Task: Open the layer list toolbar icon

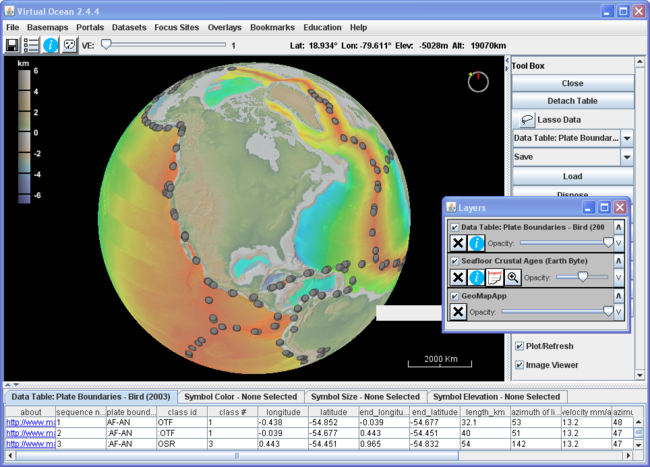Action: click(x=31, y=45)
